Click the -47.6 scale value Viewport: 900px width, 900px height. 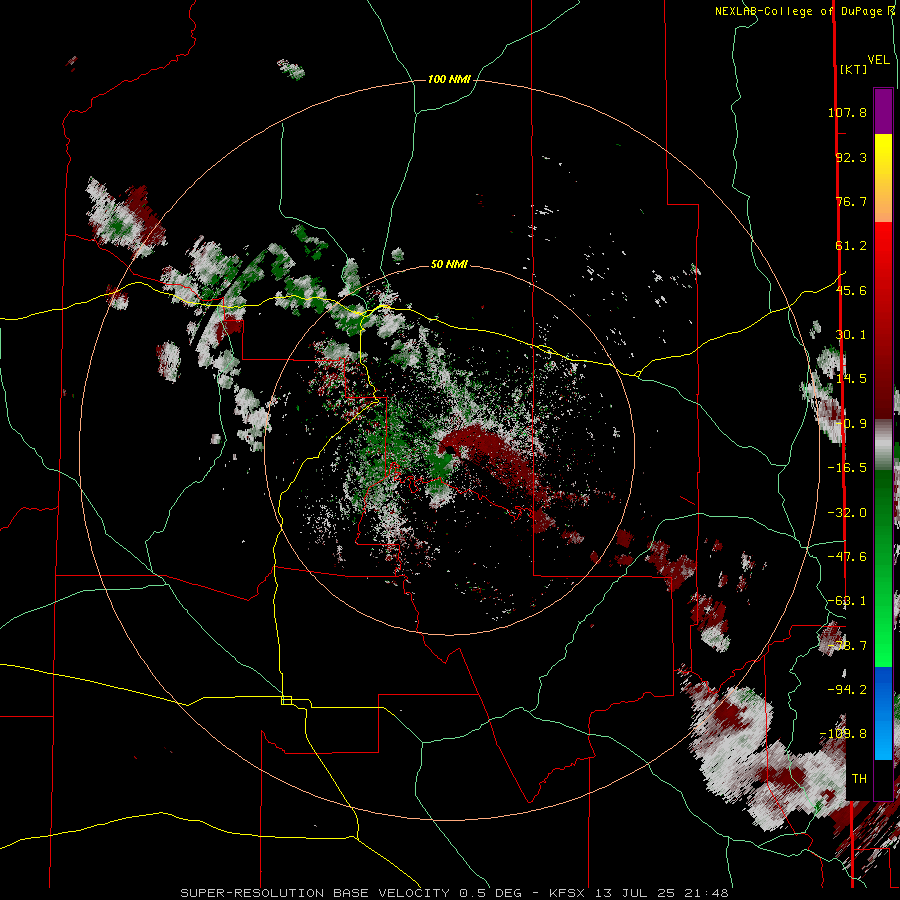pyautogui.click(x=847, y=557)
